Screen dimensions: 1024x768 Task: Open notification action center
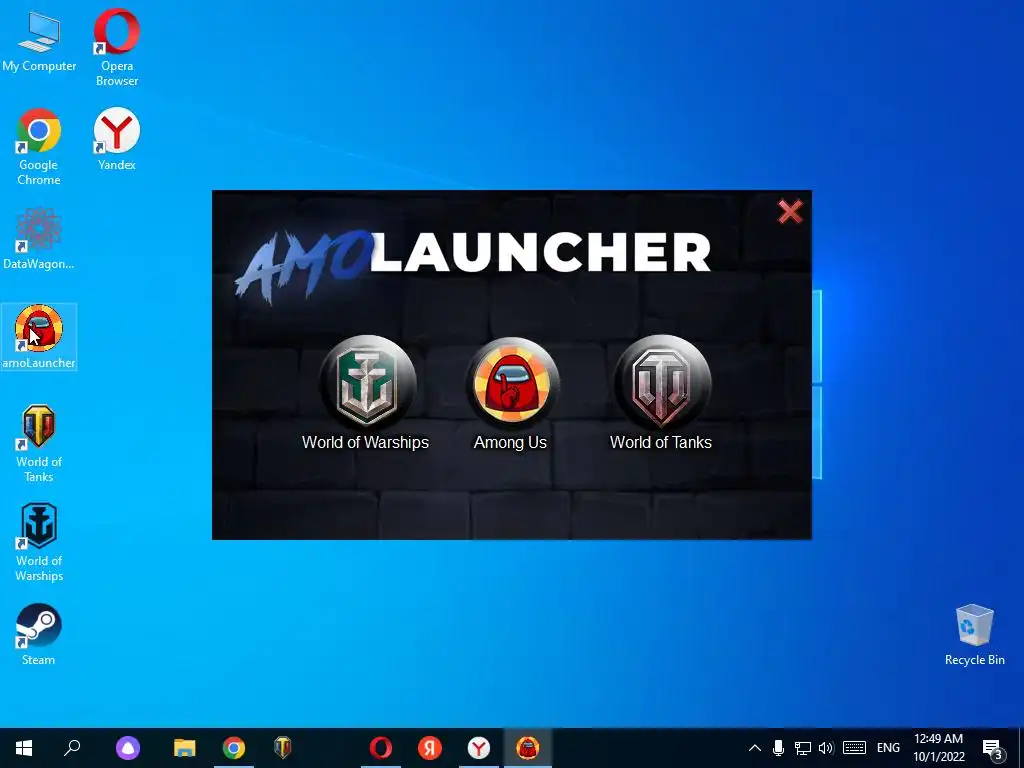coord(993,749)
